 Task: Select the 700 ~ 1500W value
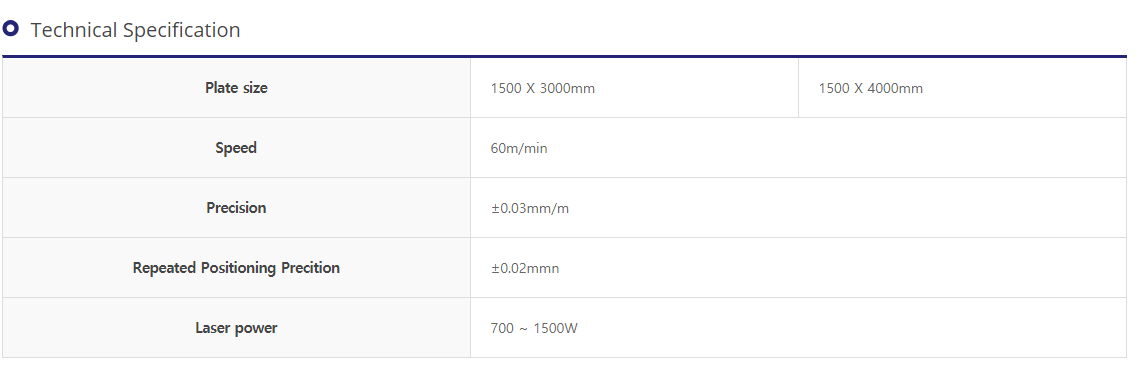pyautogui.click(x=535, y=328)
